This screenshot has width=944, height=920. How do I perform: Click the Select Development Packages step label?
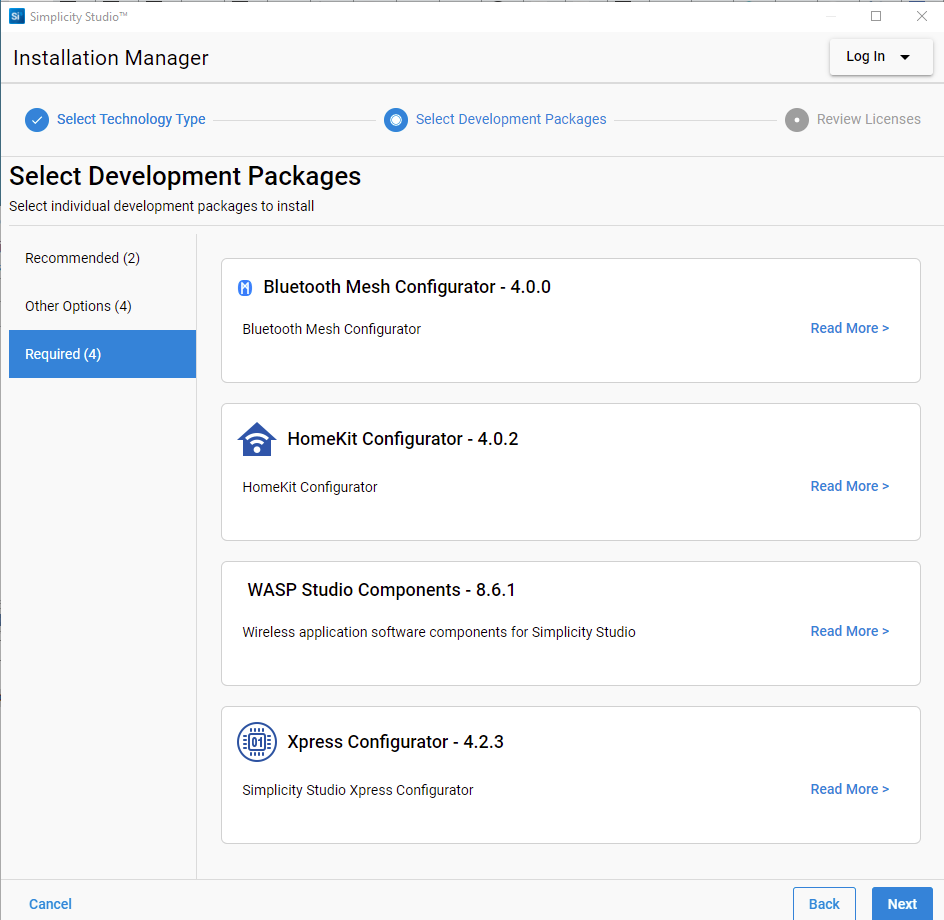point(511,119)
